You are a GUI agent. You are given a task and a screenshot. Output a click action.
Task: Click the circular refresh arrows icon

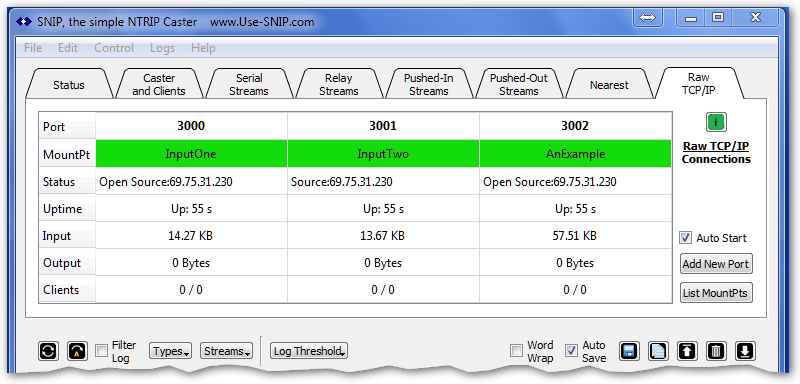[48, 351]
